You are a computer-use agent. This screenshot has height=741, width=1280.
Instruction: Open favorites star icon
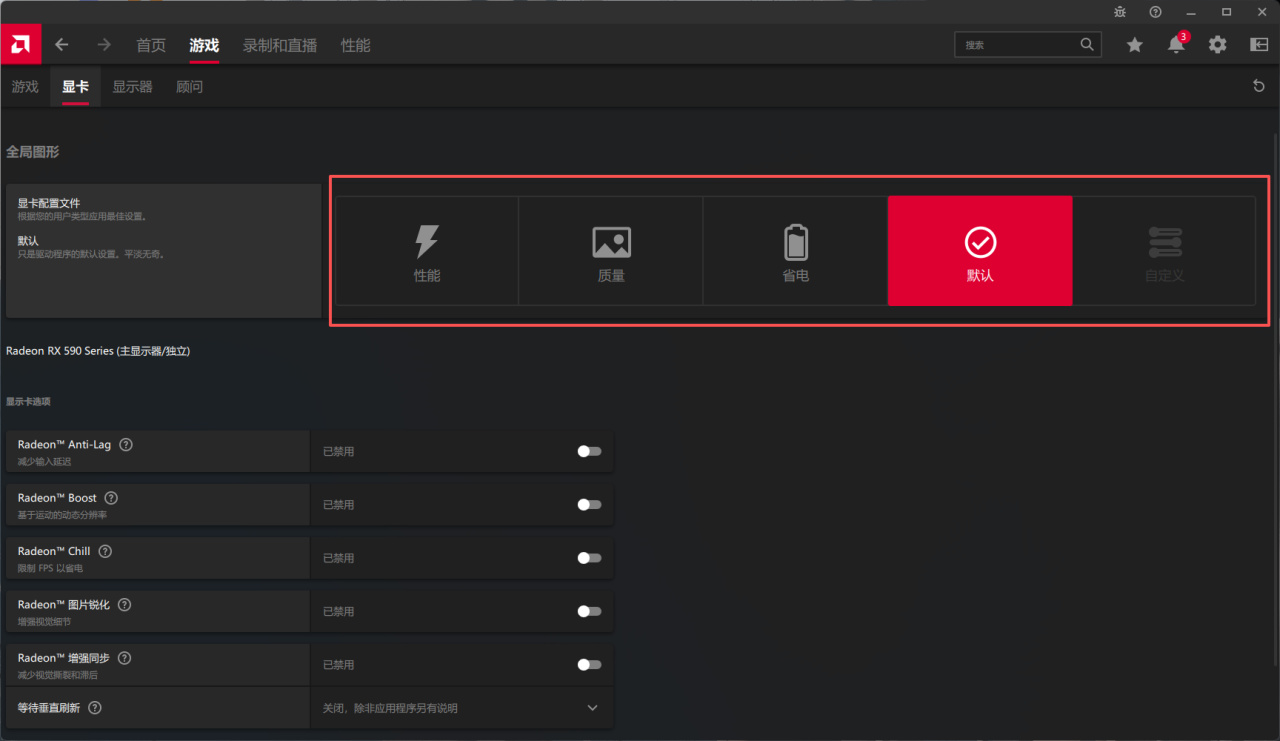[x=1134, y=45]
